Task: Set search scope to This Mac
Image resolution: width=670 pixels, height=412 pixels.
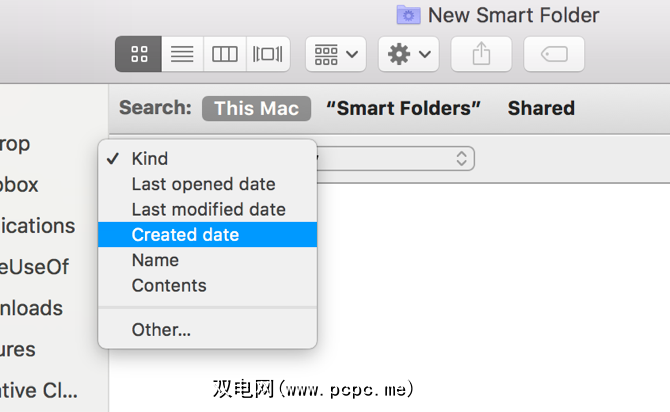Action: tap(256, 108)
